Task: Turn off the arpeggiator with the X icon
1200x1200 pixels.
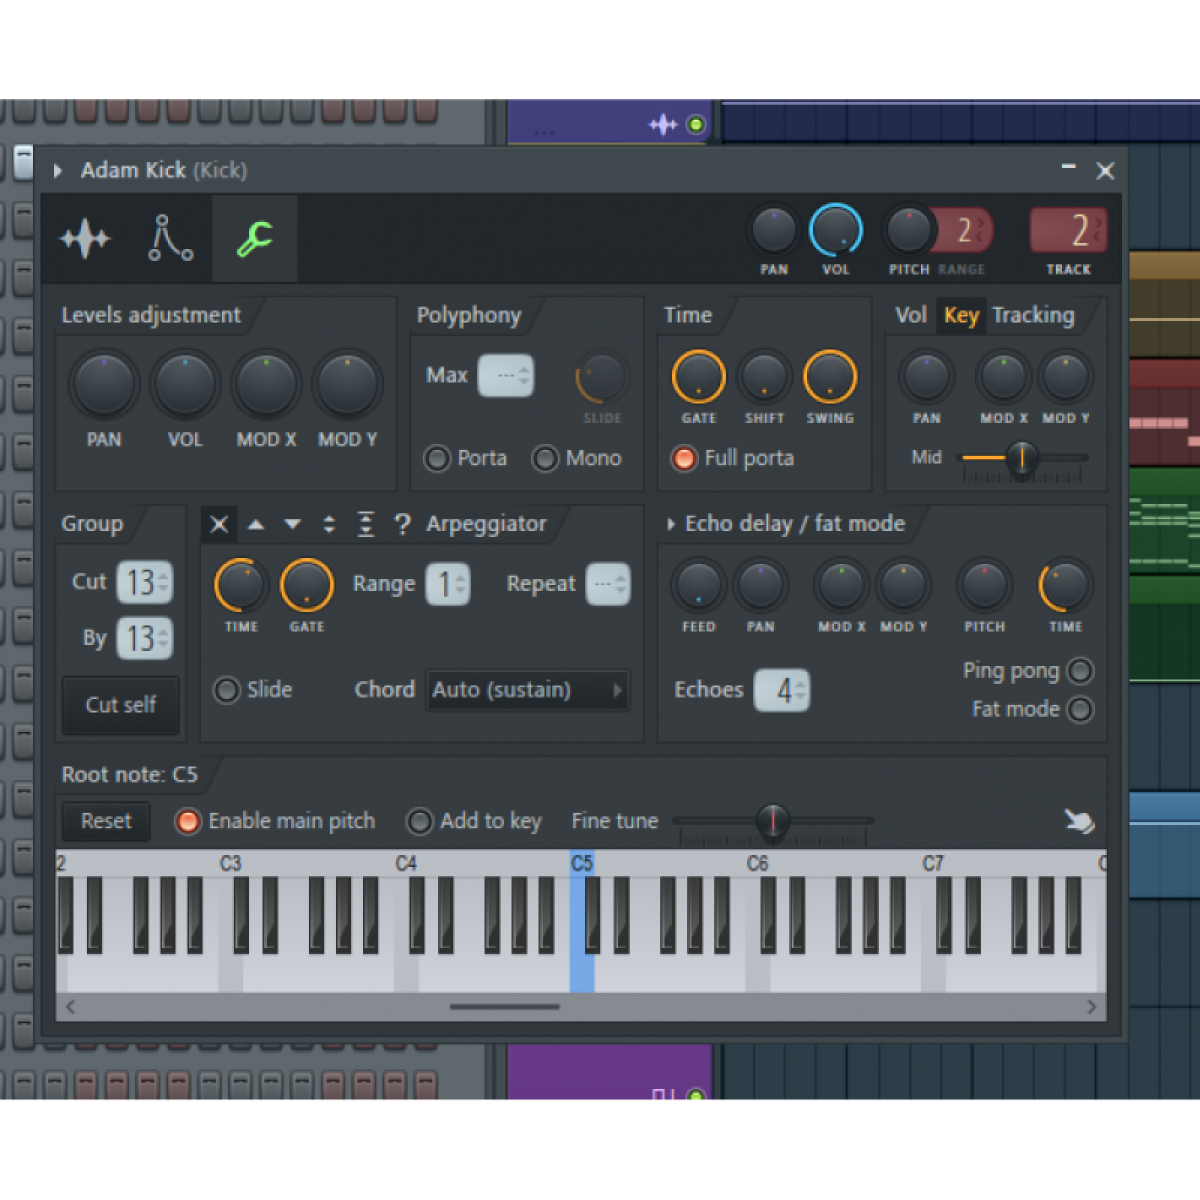Action: tap(218, 523)
